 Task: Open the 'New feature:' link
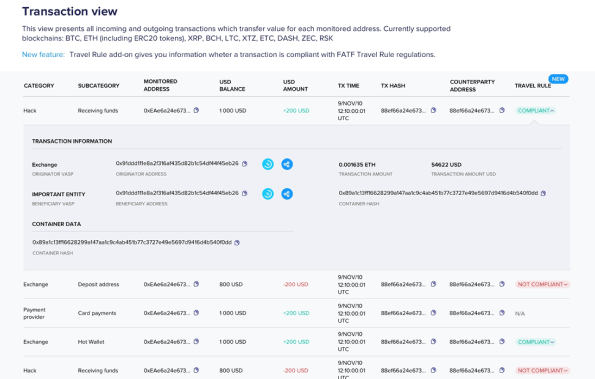(x=43, y=55)
